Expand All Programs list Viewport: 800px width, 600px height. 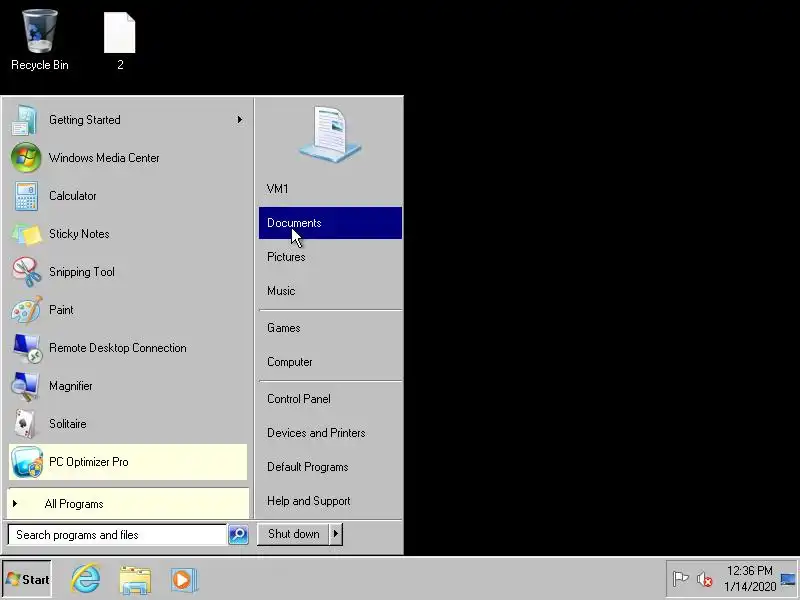coord(128,504)
